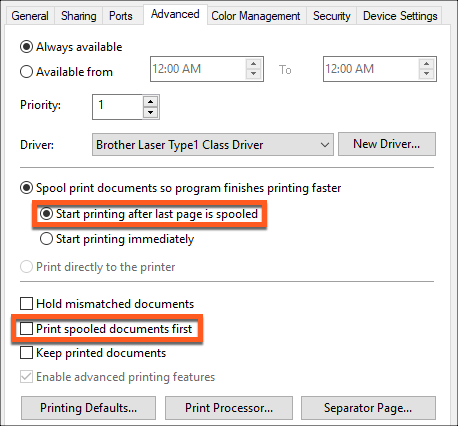This screenshot has height=426, width=458.
Task: Open Printing Defaults... dialog
Action: click(x=88, y=408)
